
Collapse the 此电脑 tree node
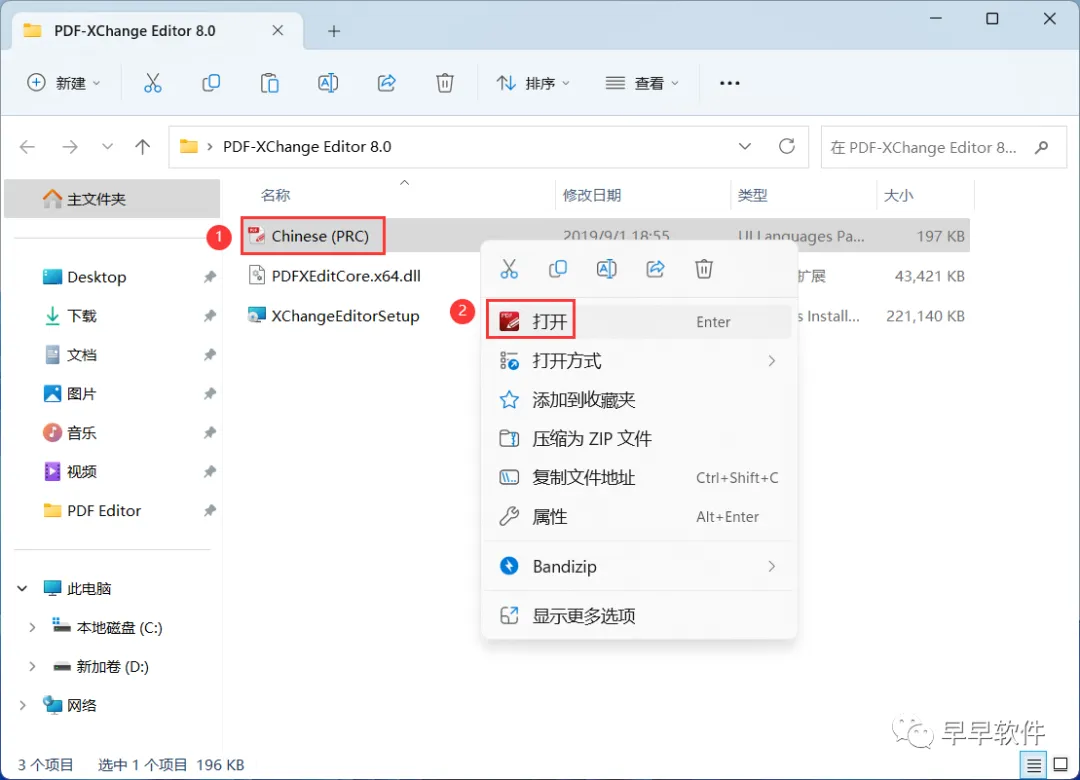(22, 588)
